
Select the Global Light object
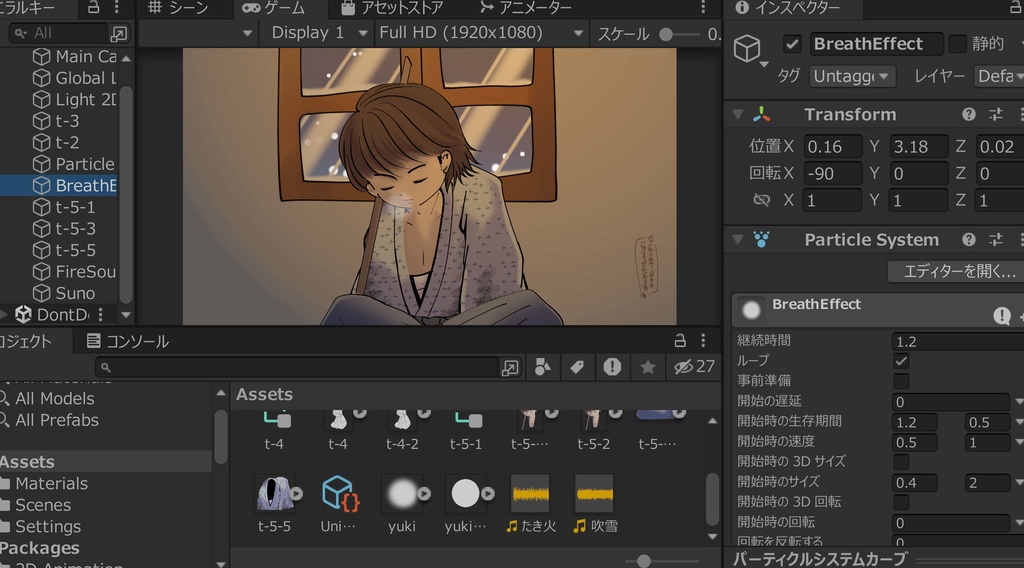[74, 78]
